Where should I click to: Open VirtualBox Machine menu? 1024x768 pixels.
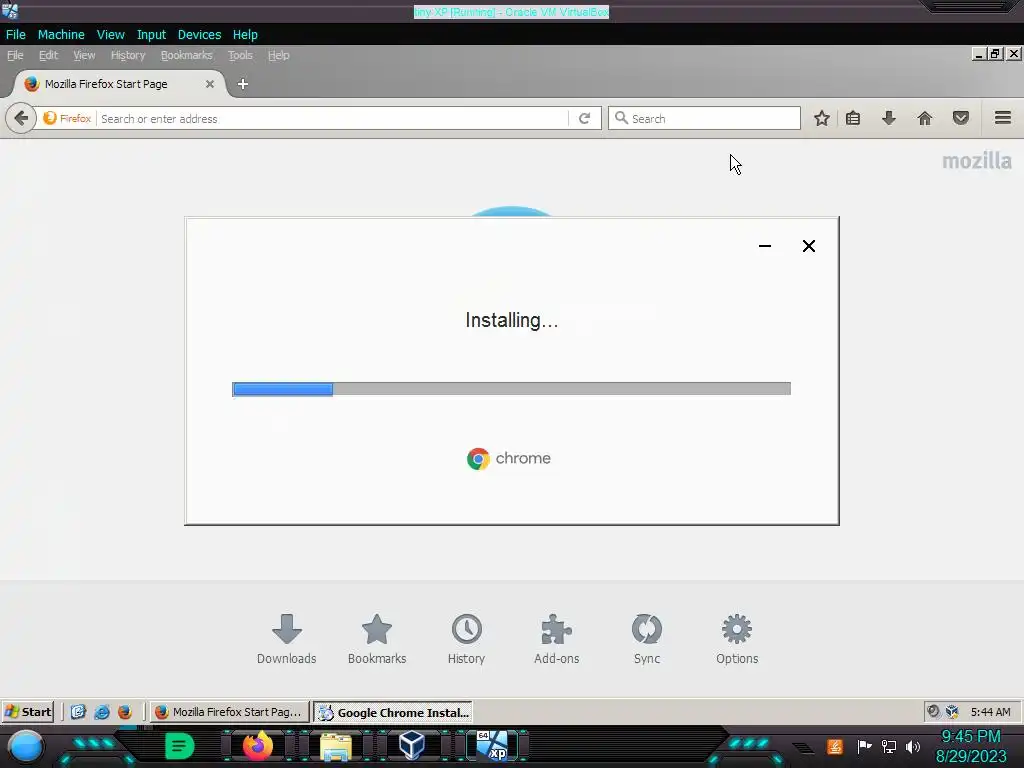pos(61,35)
